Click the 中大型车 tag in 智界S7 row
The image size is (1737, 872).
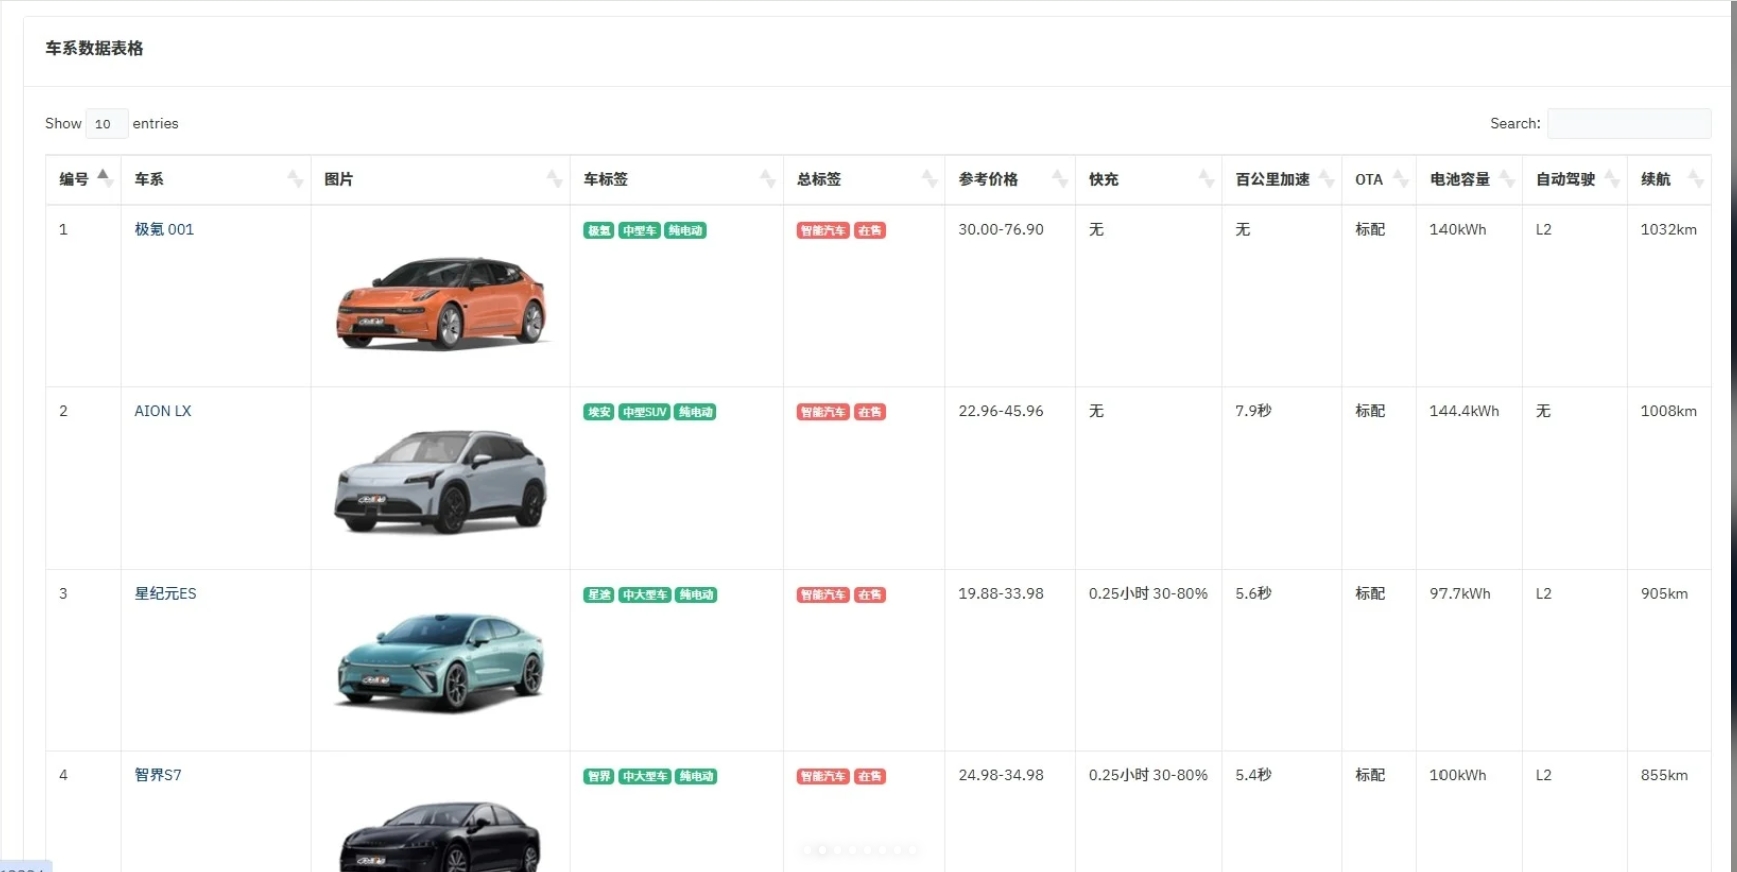point(645,776)
